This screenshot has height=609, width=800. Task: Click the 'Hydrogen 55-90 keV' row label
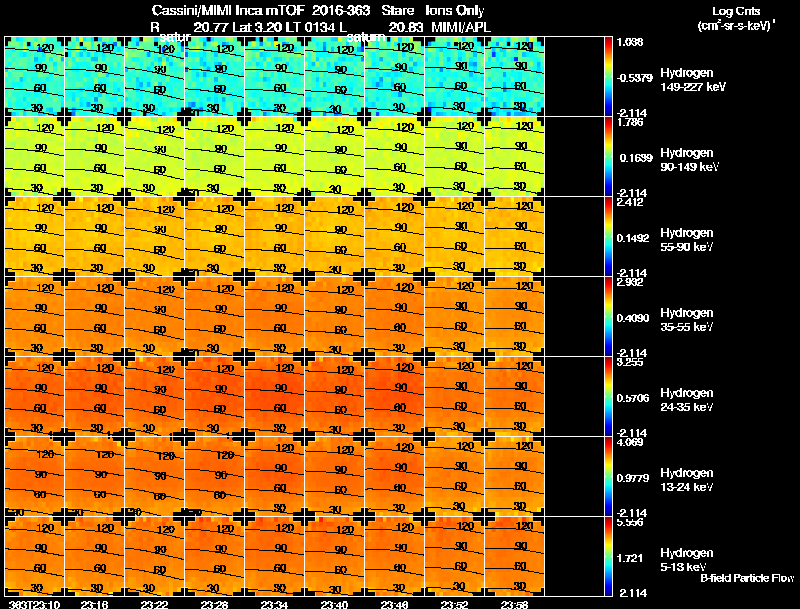tap(687, 240)
